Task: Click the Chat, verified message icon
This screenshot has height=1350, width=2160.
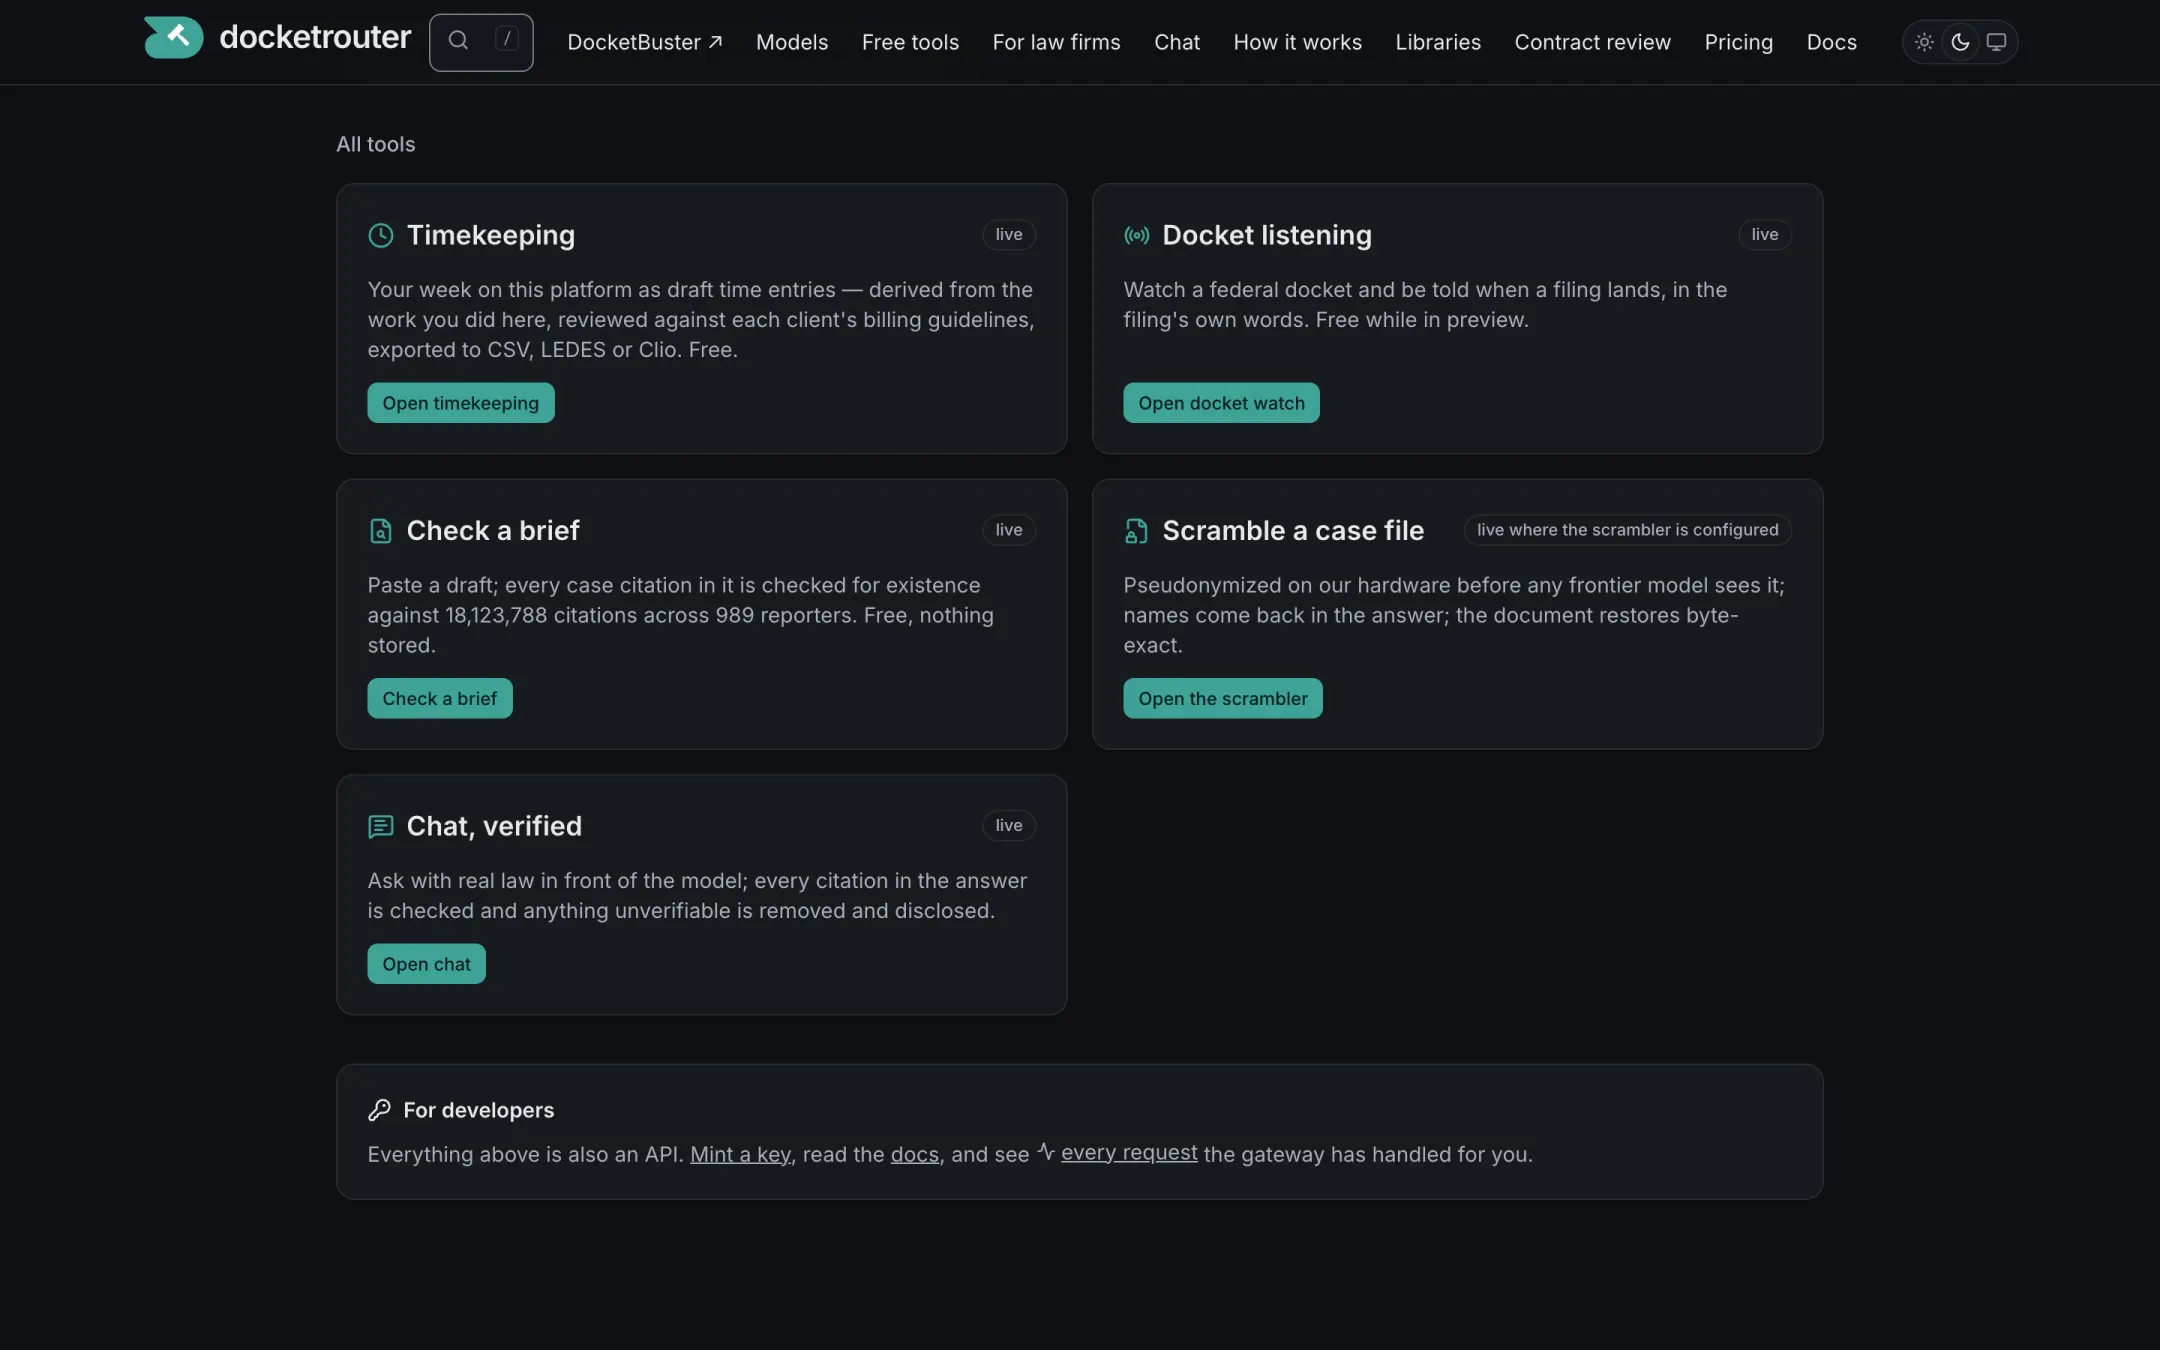Action: coord(380,826)
